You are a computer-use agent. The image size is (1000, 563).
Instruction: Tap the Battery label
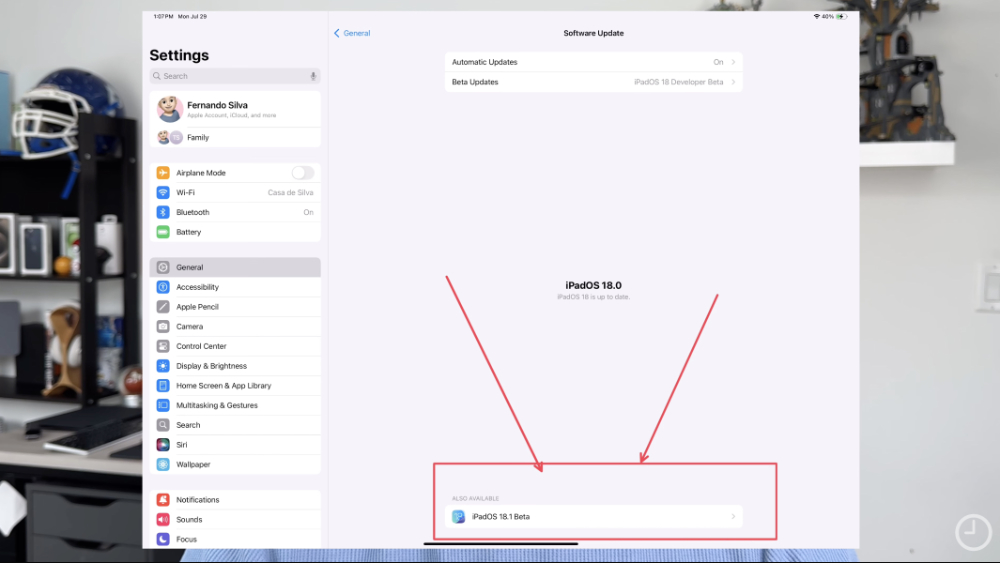click(189, 232)
